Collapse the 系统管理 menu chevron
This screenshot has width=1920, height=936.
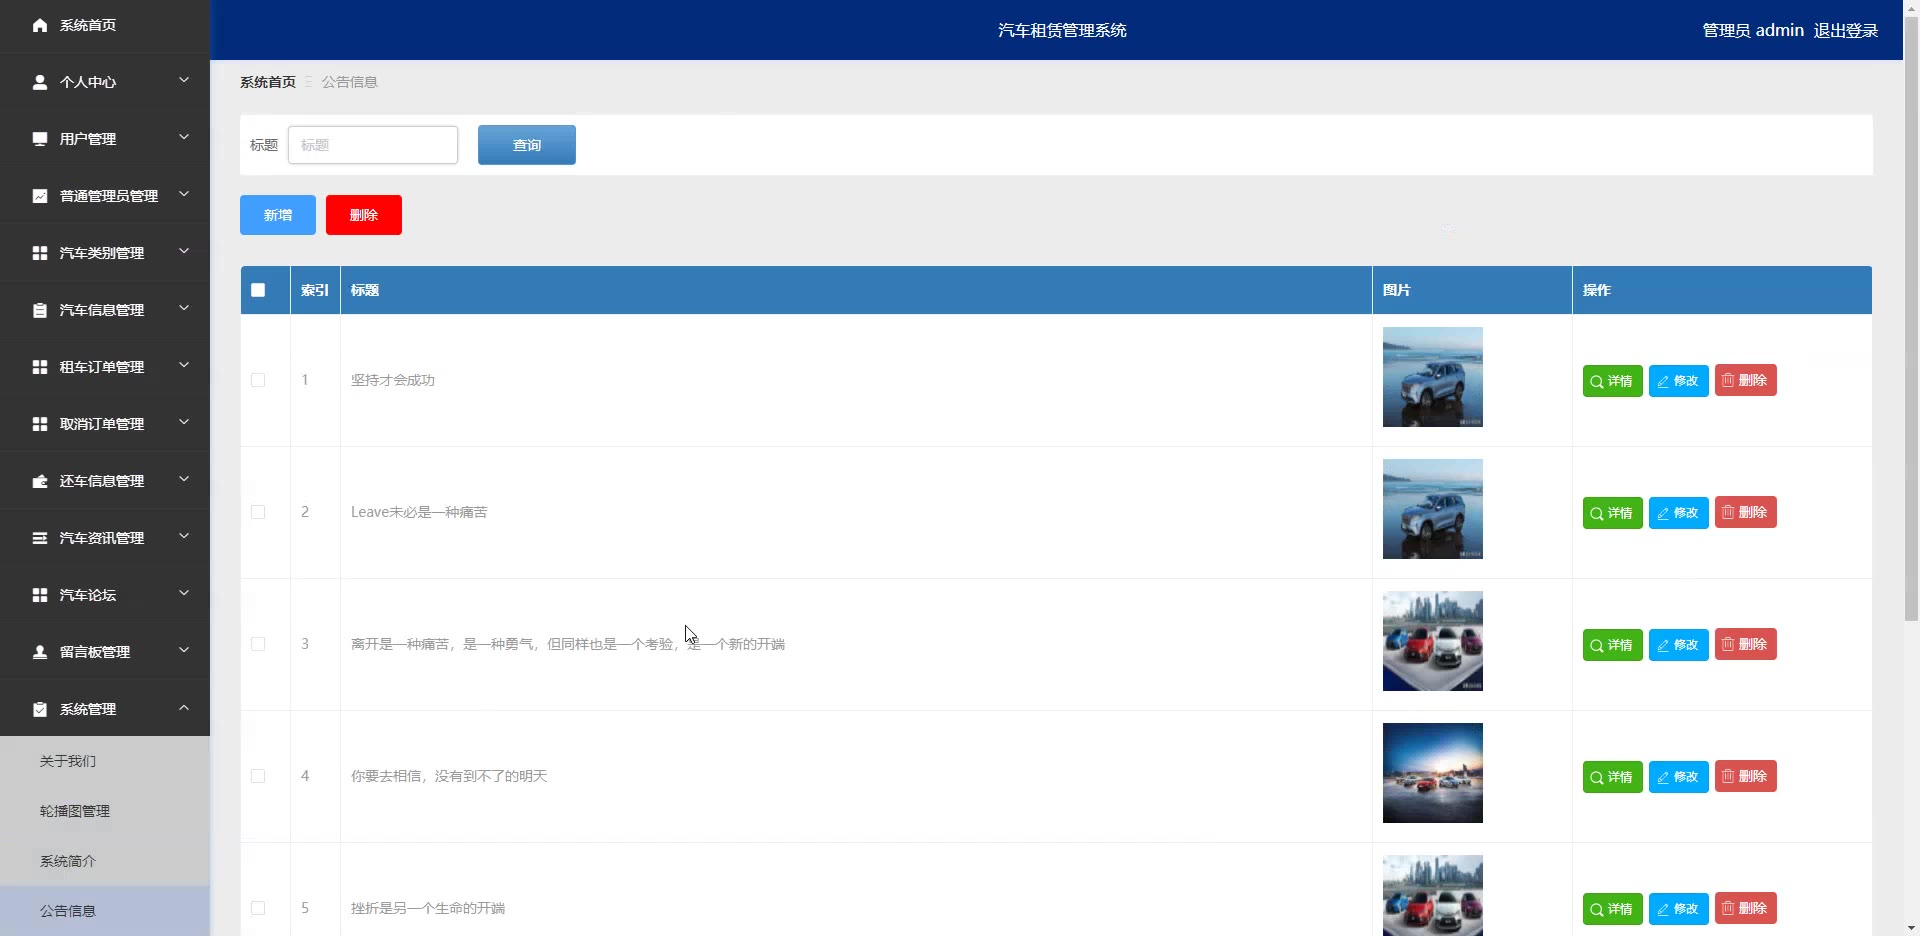click(184, 707)
